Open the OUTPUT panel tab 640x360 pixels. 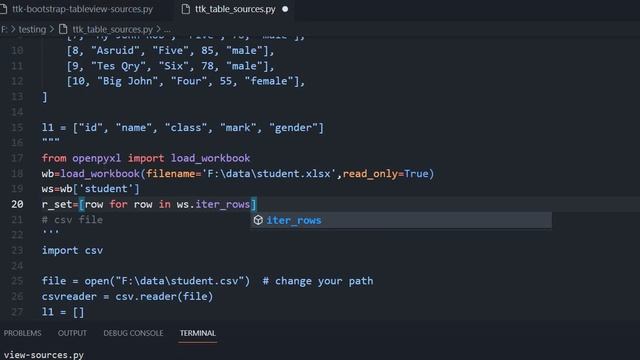tap(72, 333)
